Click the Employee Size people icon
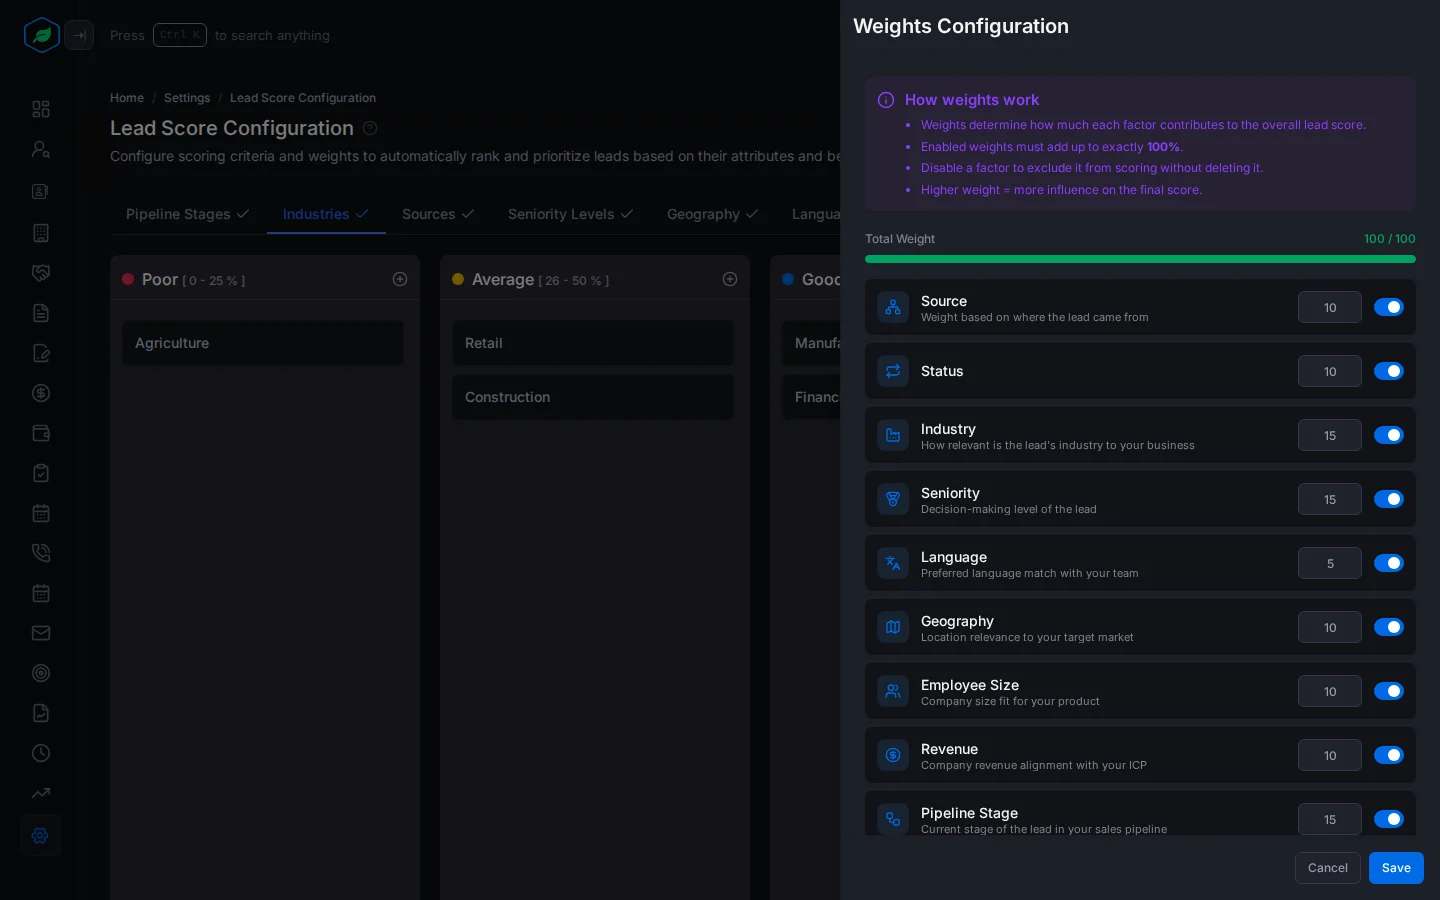The height and width of the screenshot is (900, 1440). pos(893,691)
